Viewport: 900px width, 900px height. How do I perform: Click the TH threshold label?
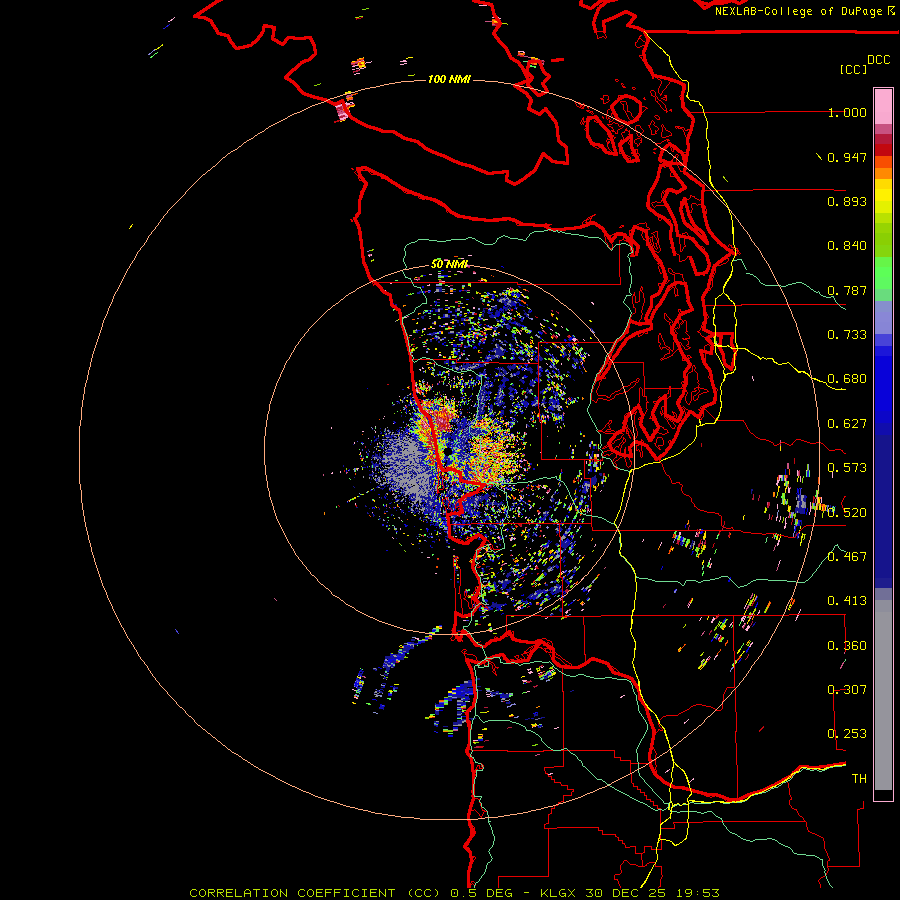859,779
